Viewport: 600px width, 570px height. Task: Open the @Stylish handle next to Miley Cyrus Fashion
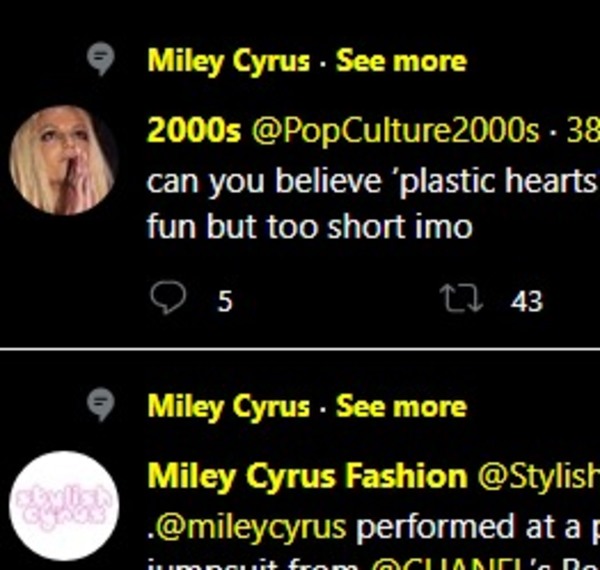point(538,476)
